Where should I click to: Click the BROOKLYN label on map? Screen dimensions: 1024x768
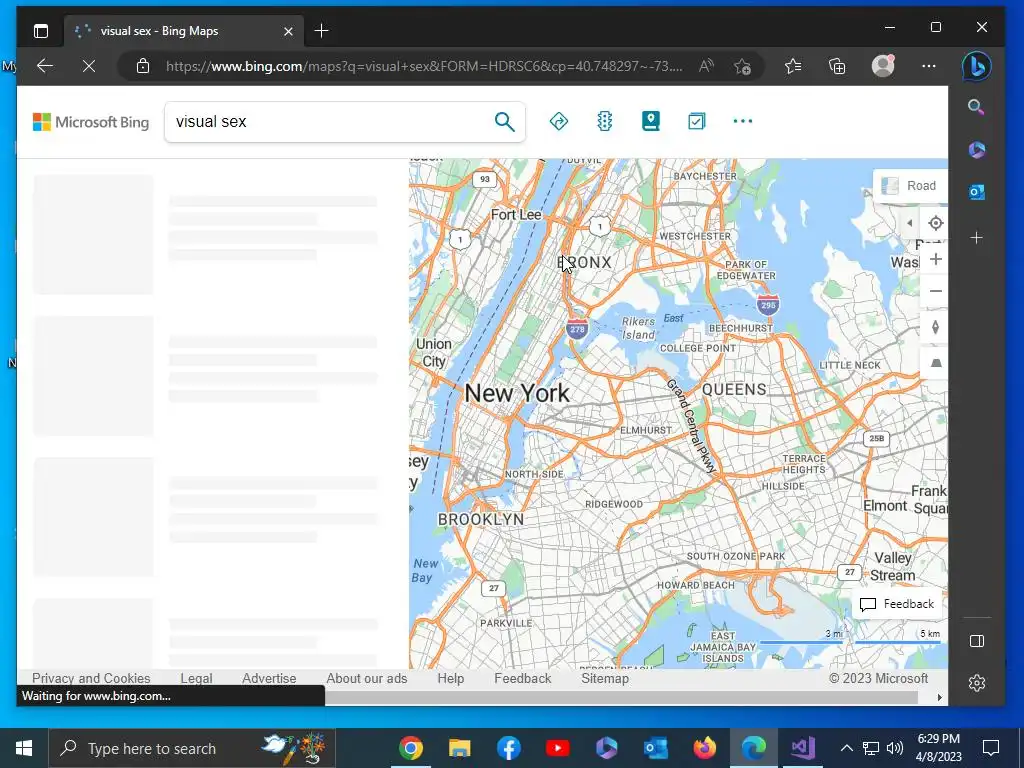point(481,519)
